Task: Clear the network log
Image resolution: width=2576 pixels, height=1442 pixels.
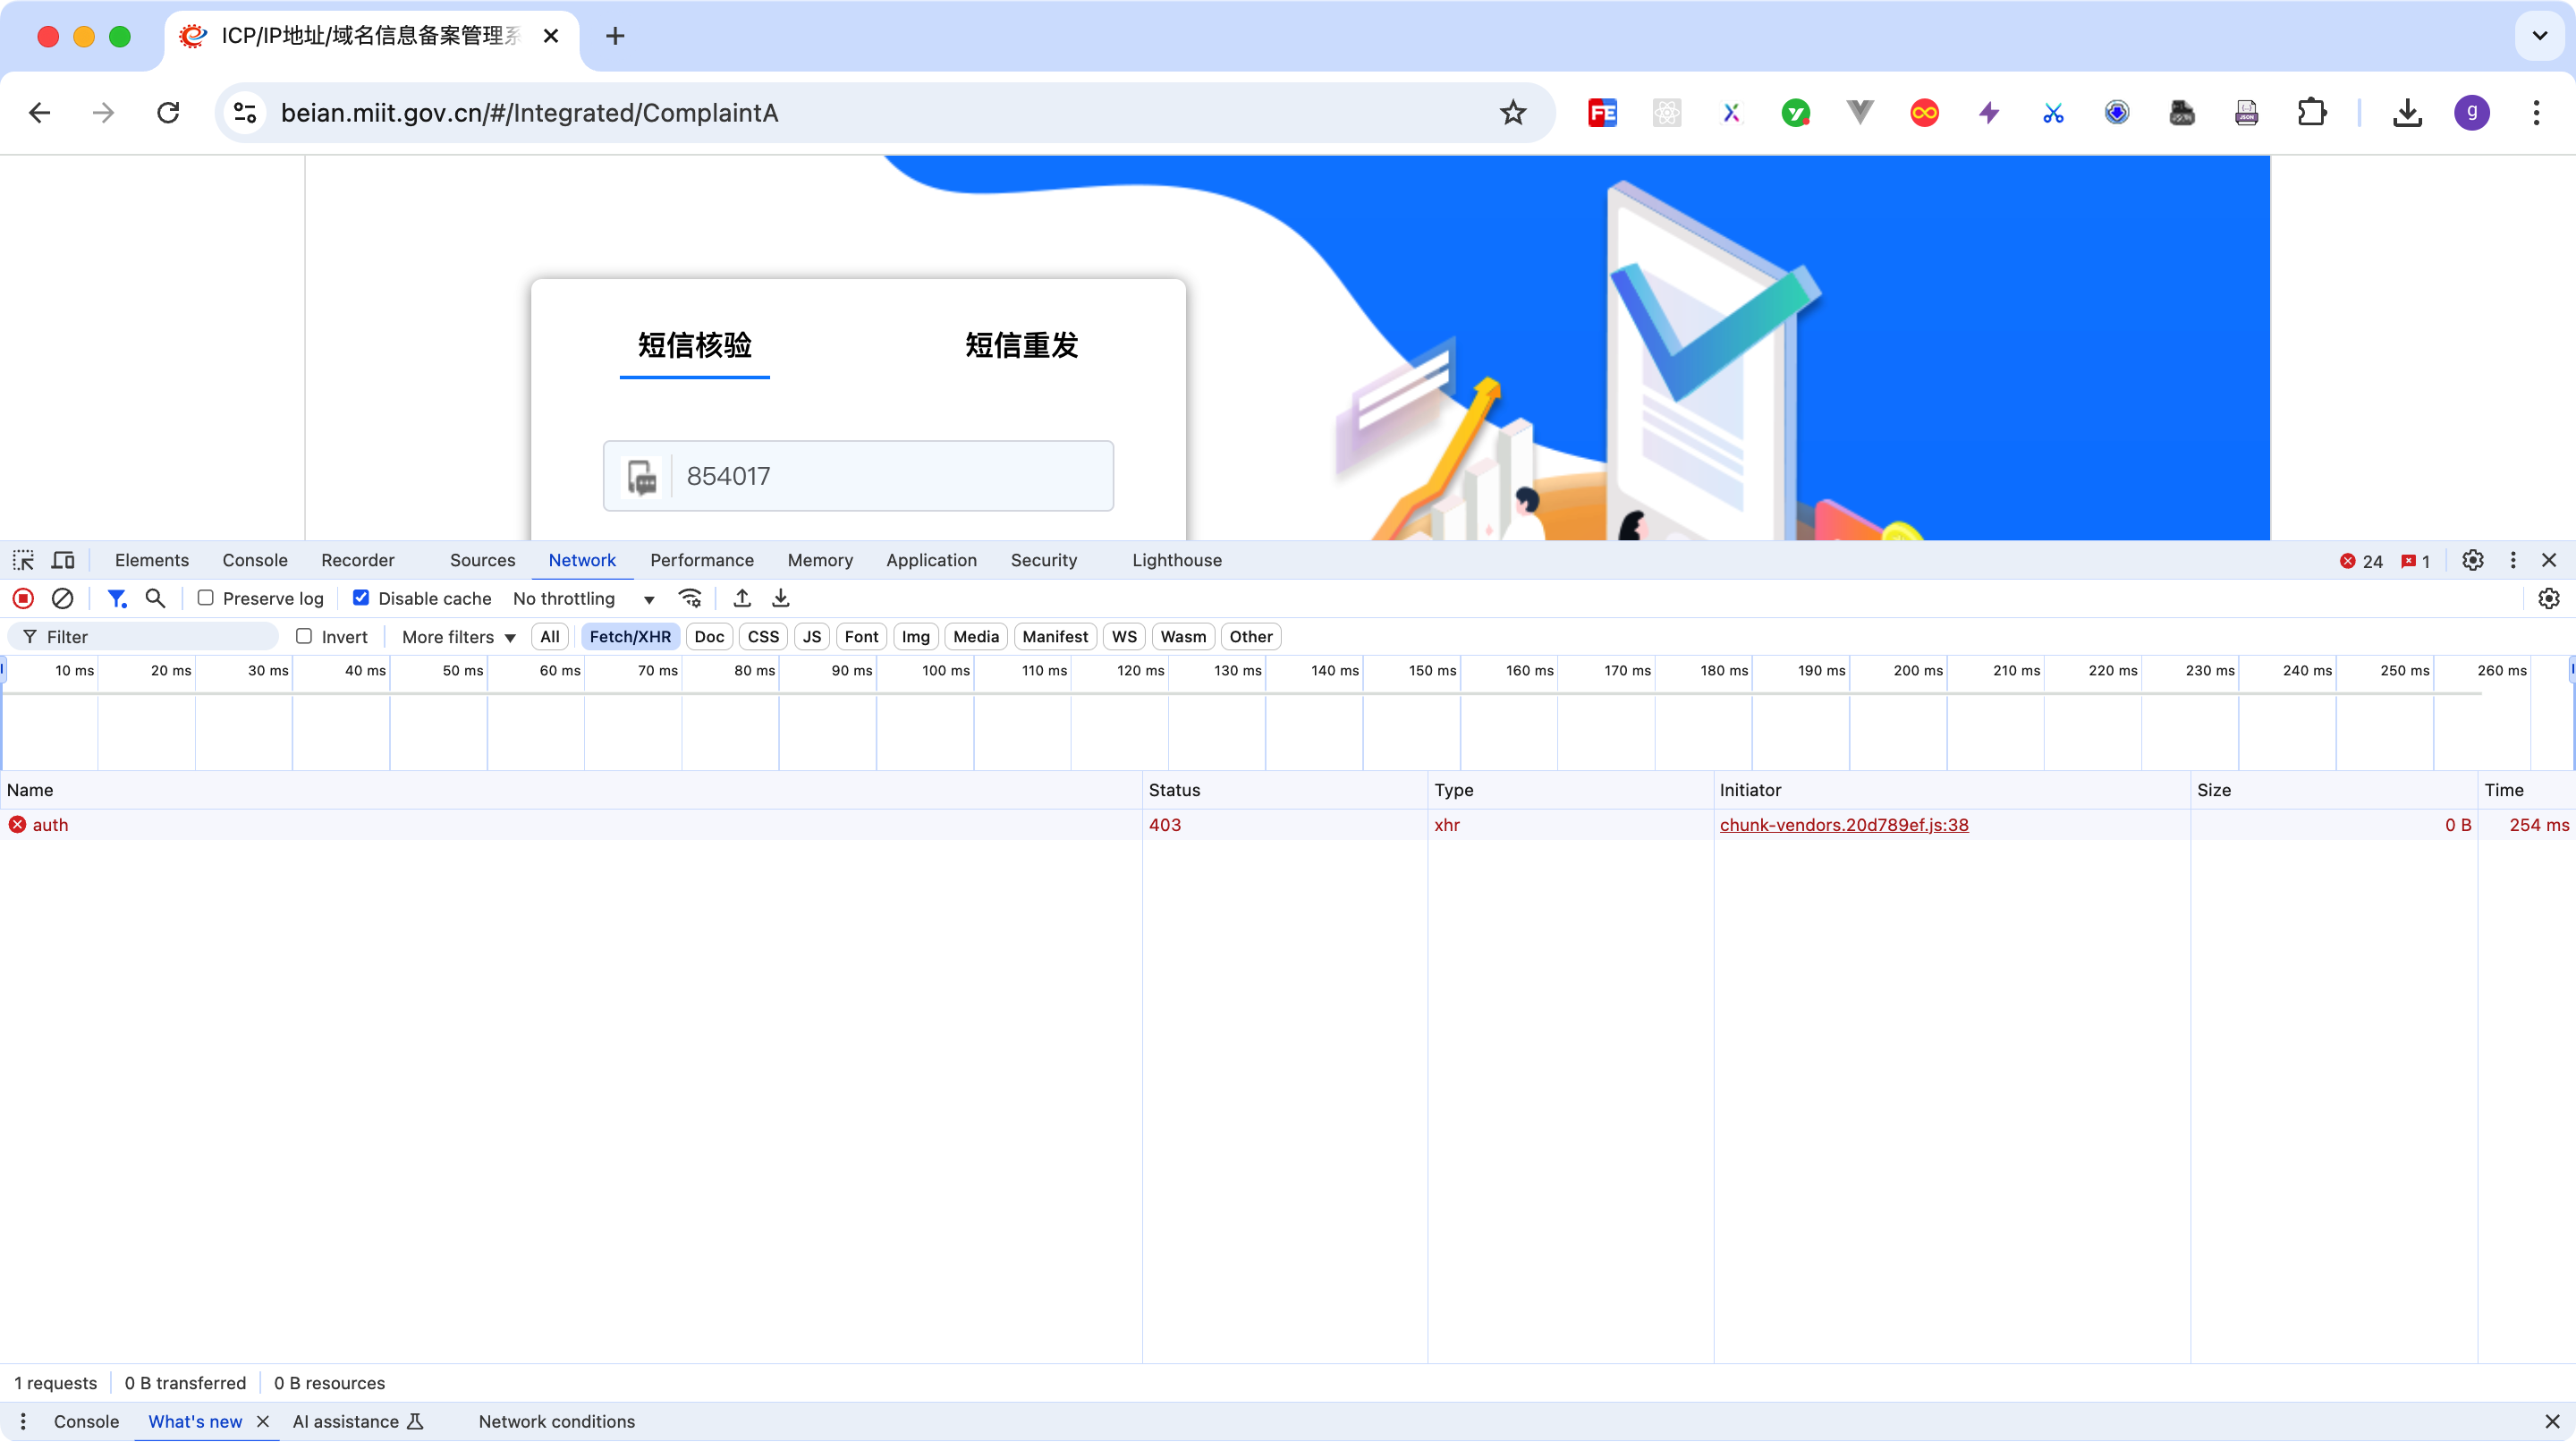Action: tap(62, 598)
